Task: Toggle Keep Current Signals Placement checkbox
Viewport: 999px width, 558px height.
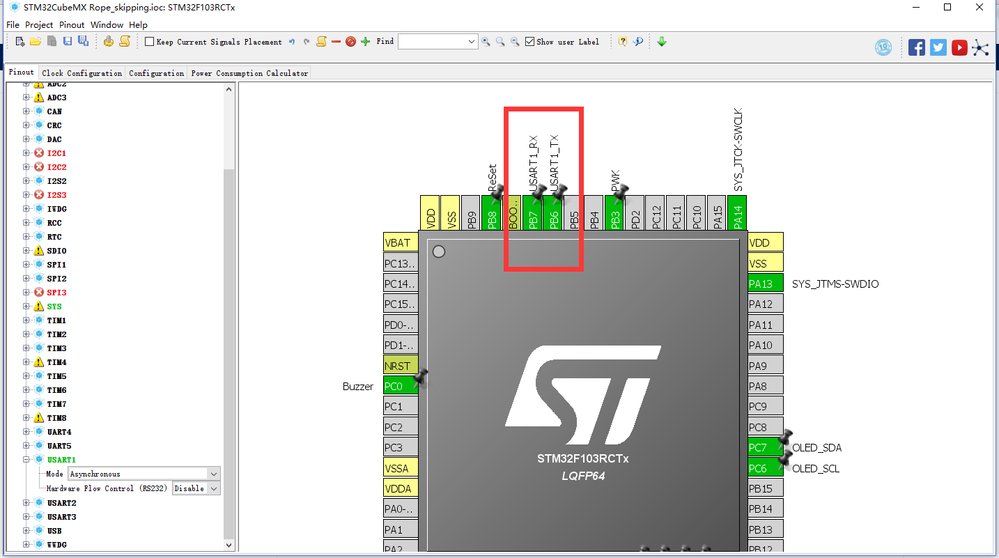Action: 149,42
